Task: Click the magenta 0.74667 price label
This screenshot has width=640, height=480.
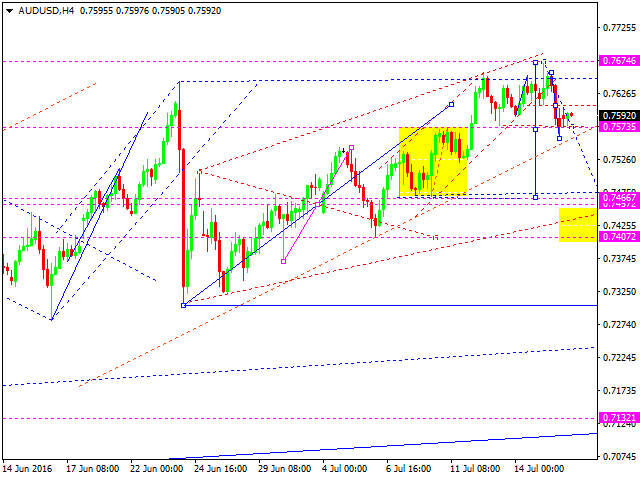Action: point(619,198)
